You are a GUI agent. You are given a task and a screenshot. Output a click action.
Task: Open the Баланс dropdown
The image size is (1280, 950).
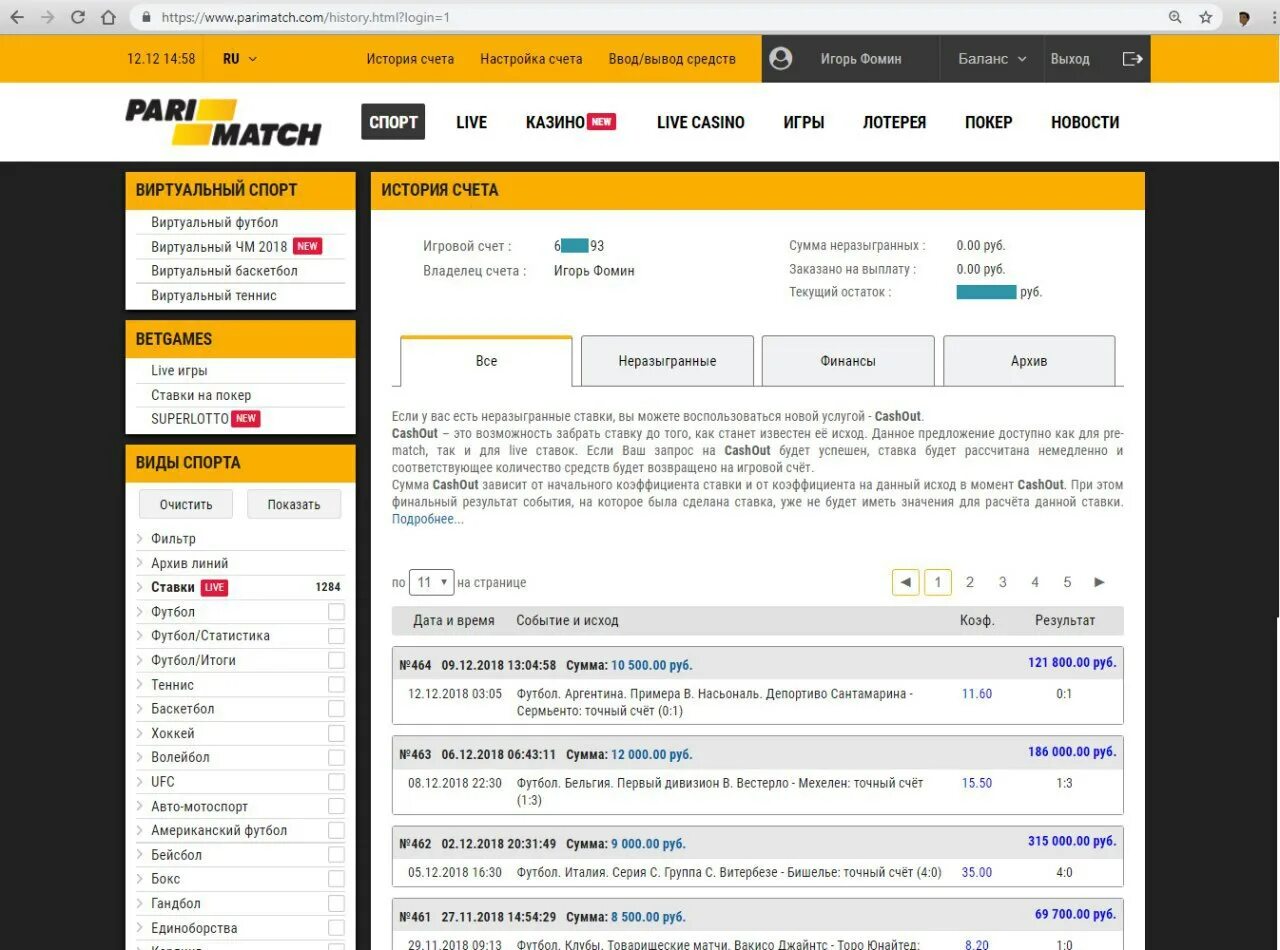point(992,59)
